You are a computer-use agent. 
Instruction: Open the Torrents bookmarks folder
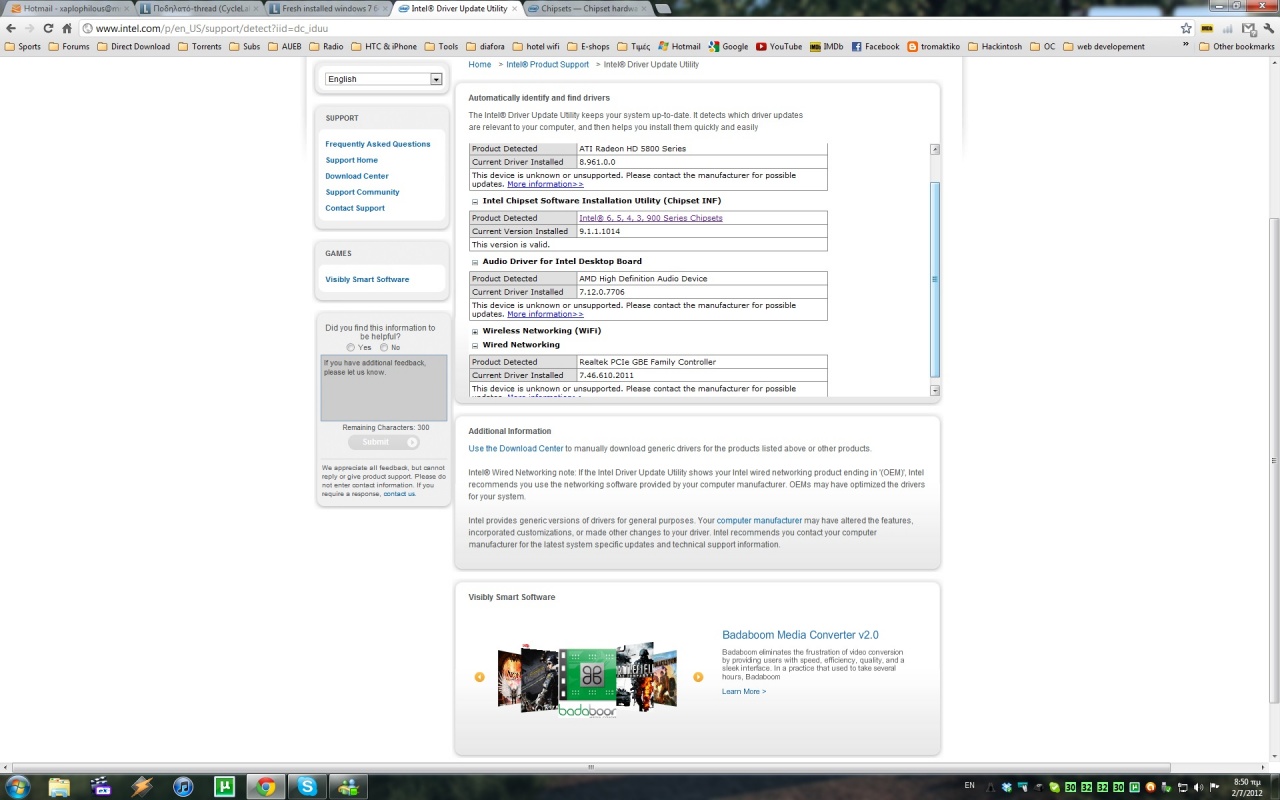(x=199, y=46)
